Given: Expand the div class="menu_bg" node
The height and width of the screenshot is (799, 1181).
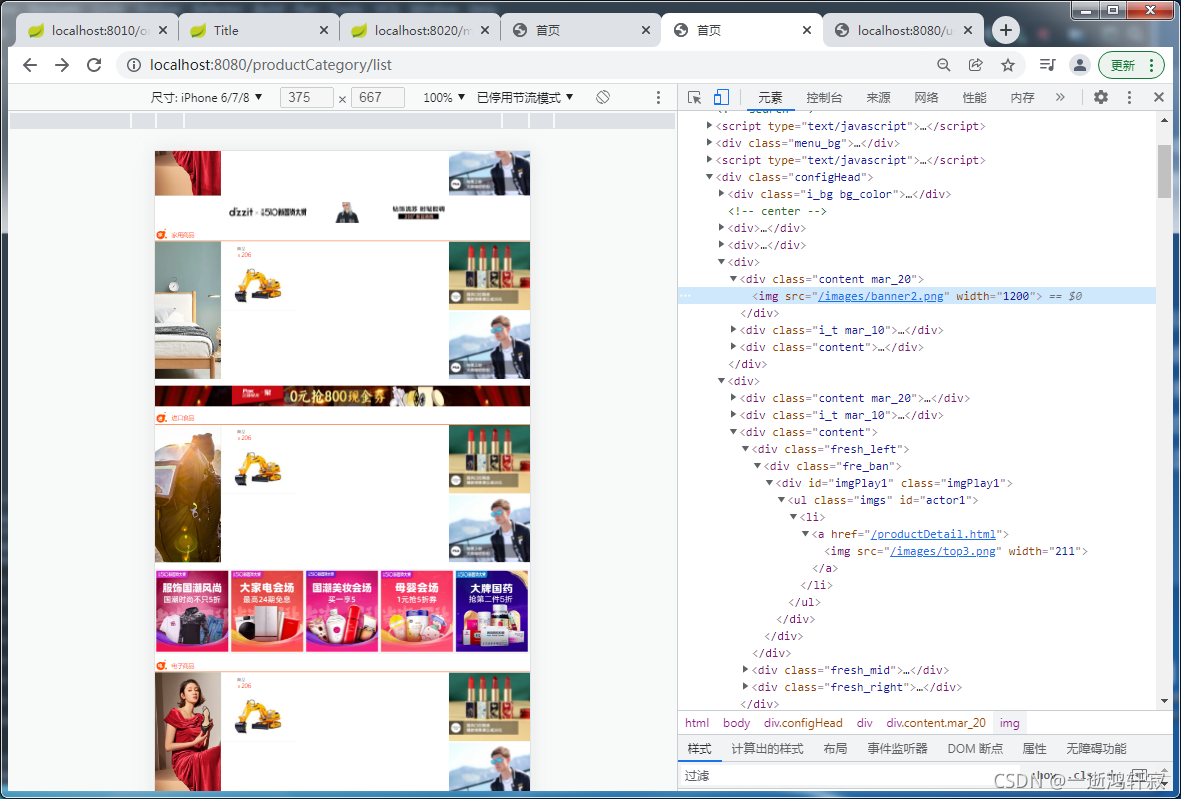Looking at the screenshot, I should 710,142.
